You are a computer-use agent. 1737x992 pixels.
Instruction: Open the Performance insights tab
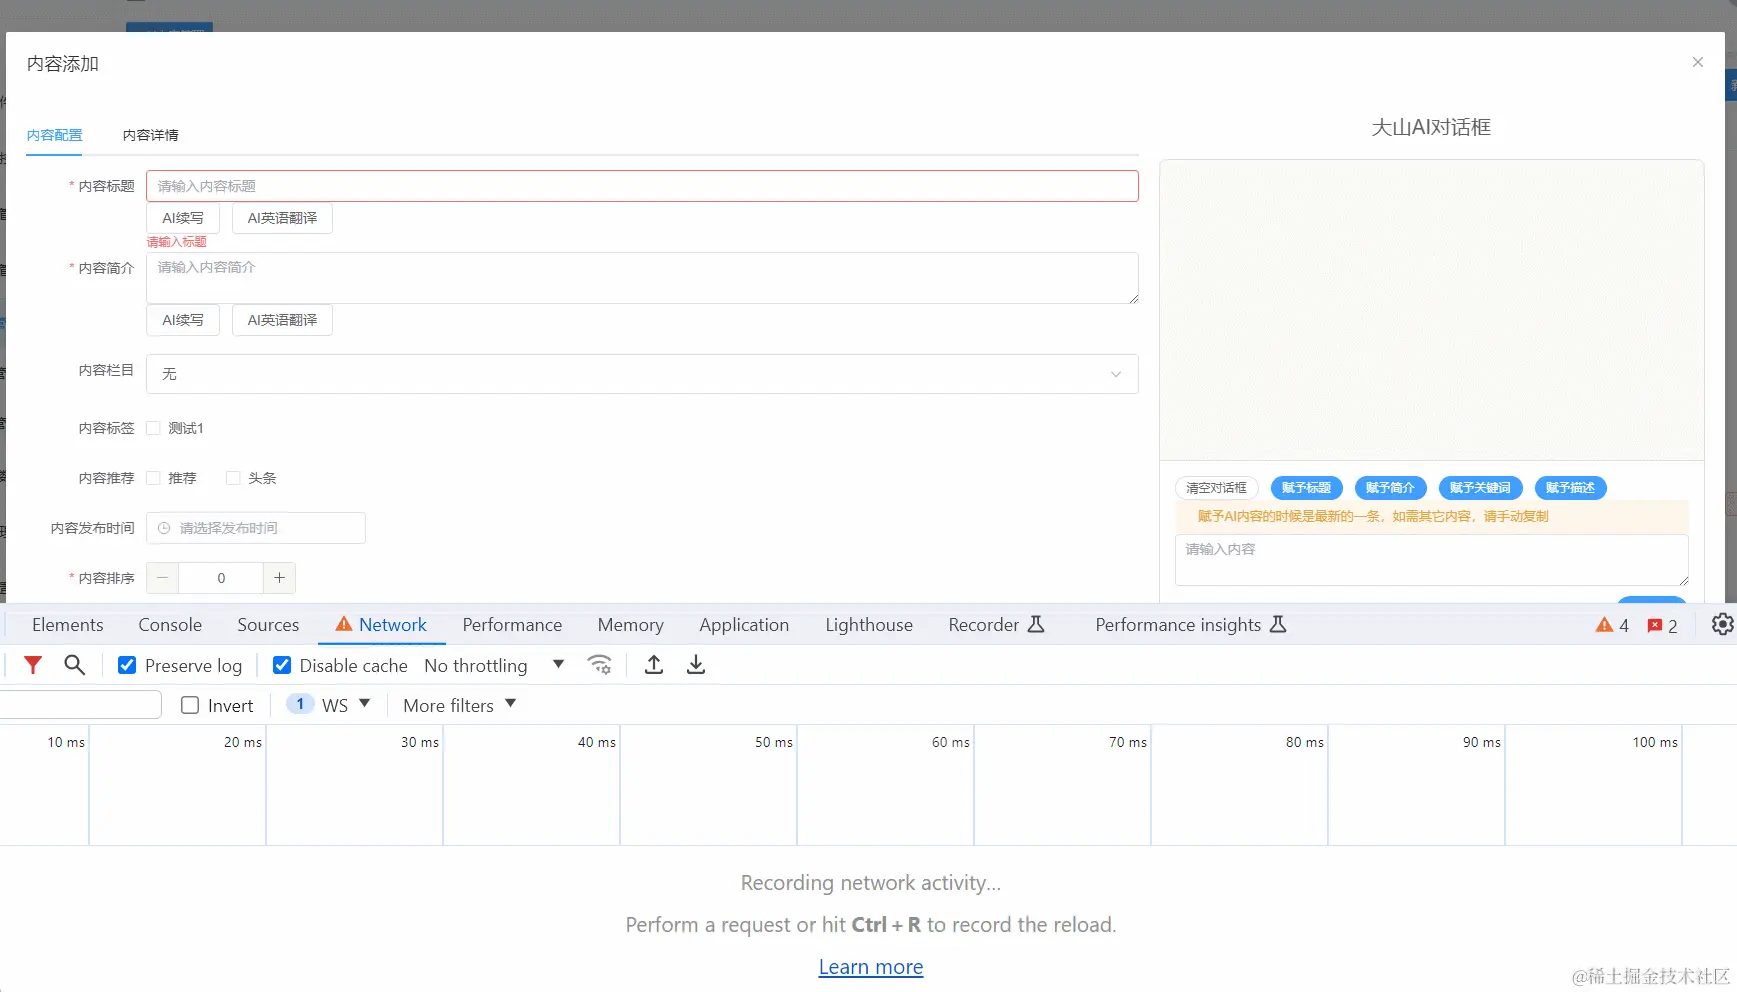pos(1190,625)
